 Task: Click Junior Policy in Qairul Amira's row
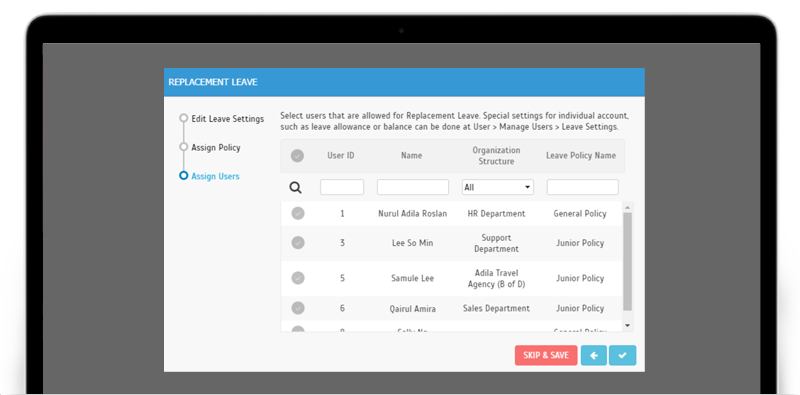click(580, 309)
